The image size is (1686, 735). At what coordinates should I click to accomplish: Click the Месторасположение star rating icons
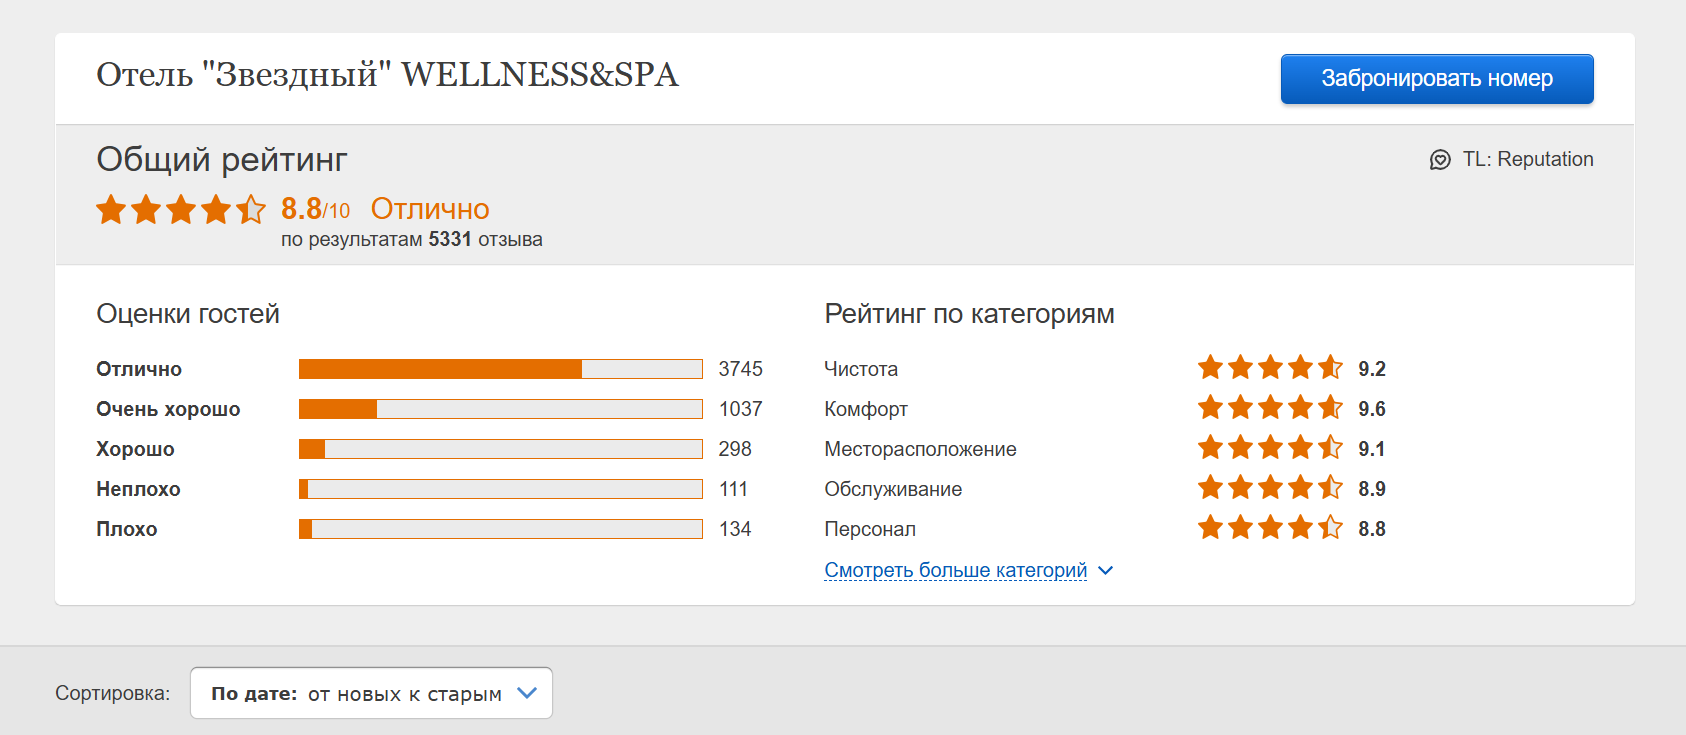point(1270,448)
